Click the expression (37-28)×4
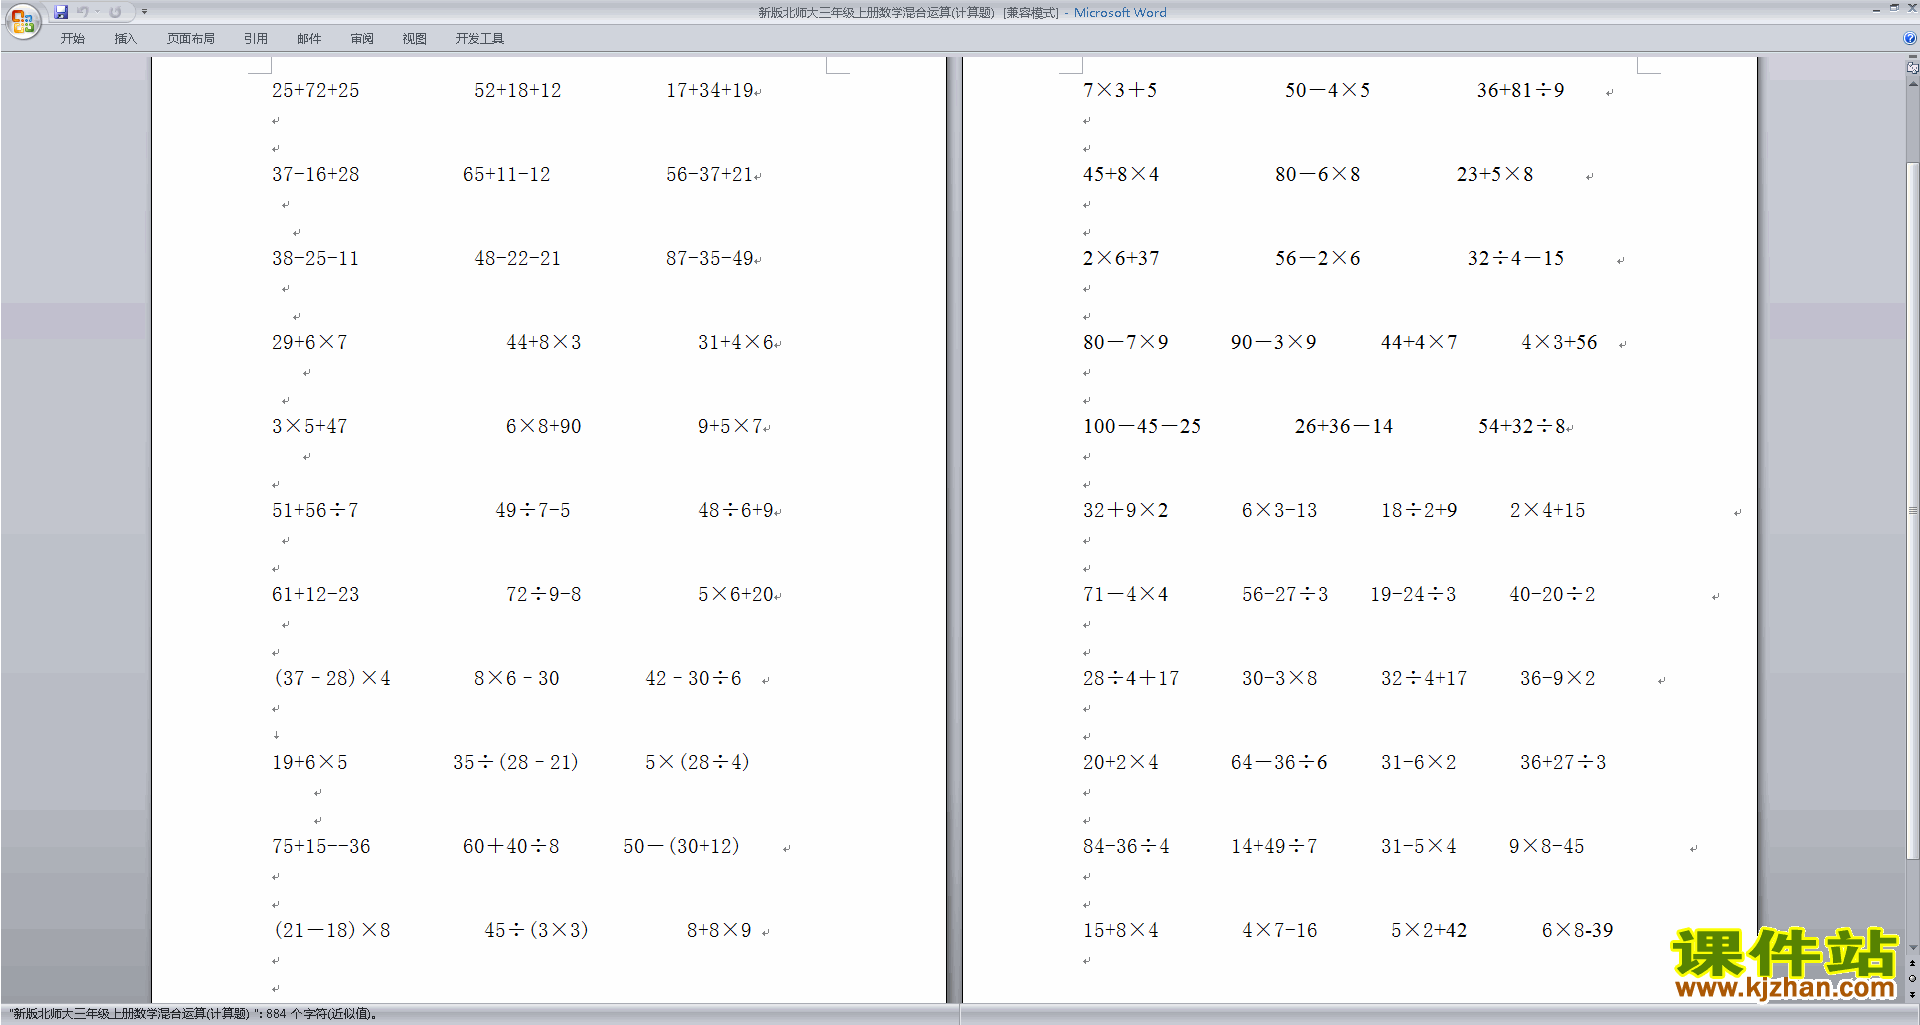Image resolution: width=1920 pixels, height=1025 pixels. 332,678
